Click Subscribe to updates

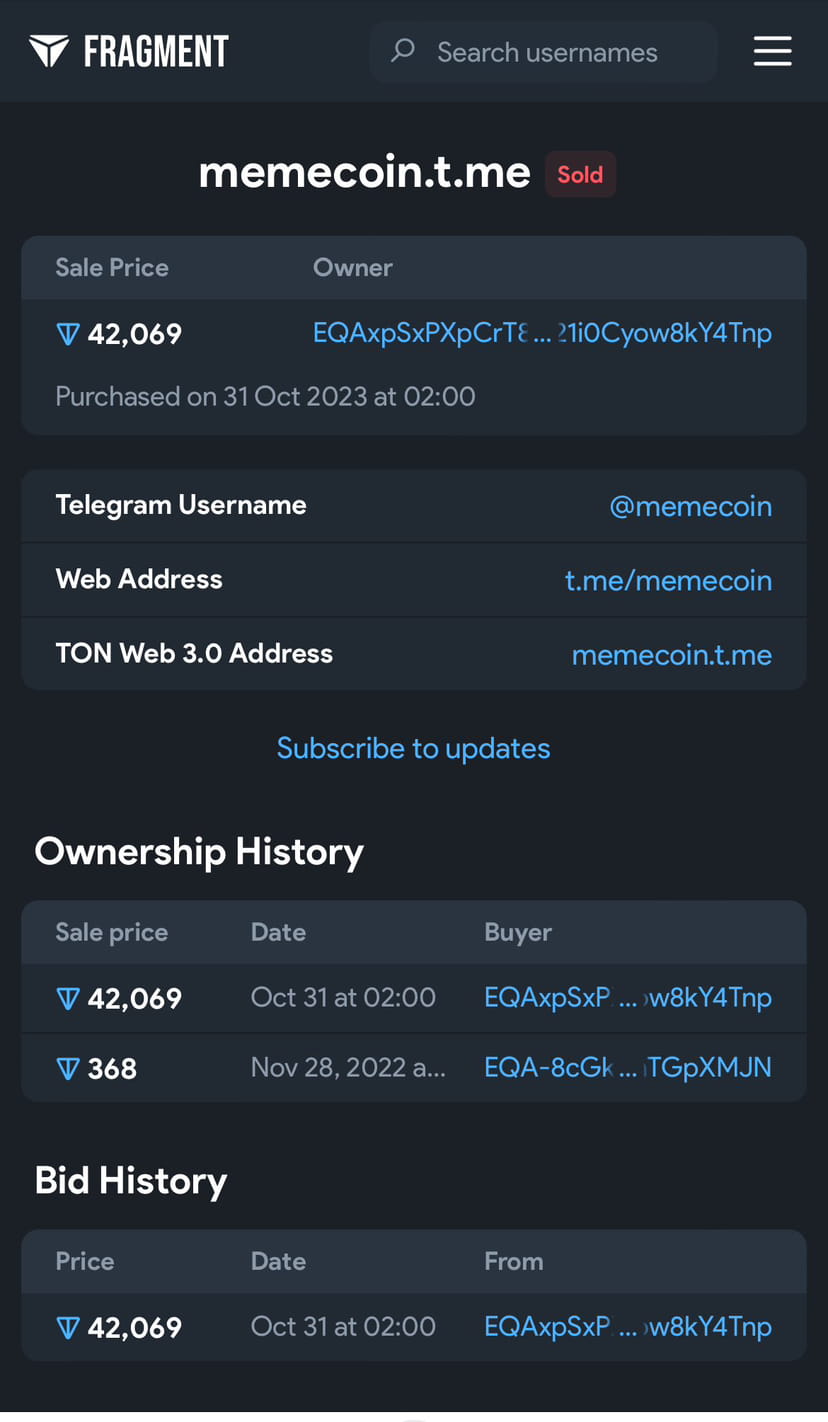413,748
